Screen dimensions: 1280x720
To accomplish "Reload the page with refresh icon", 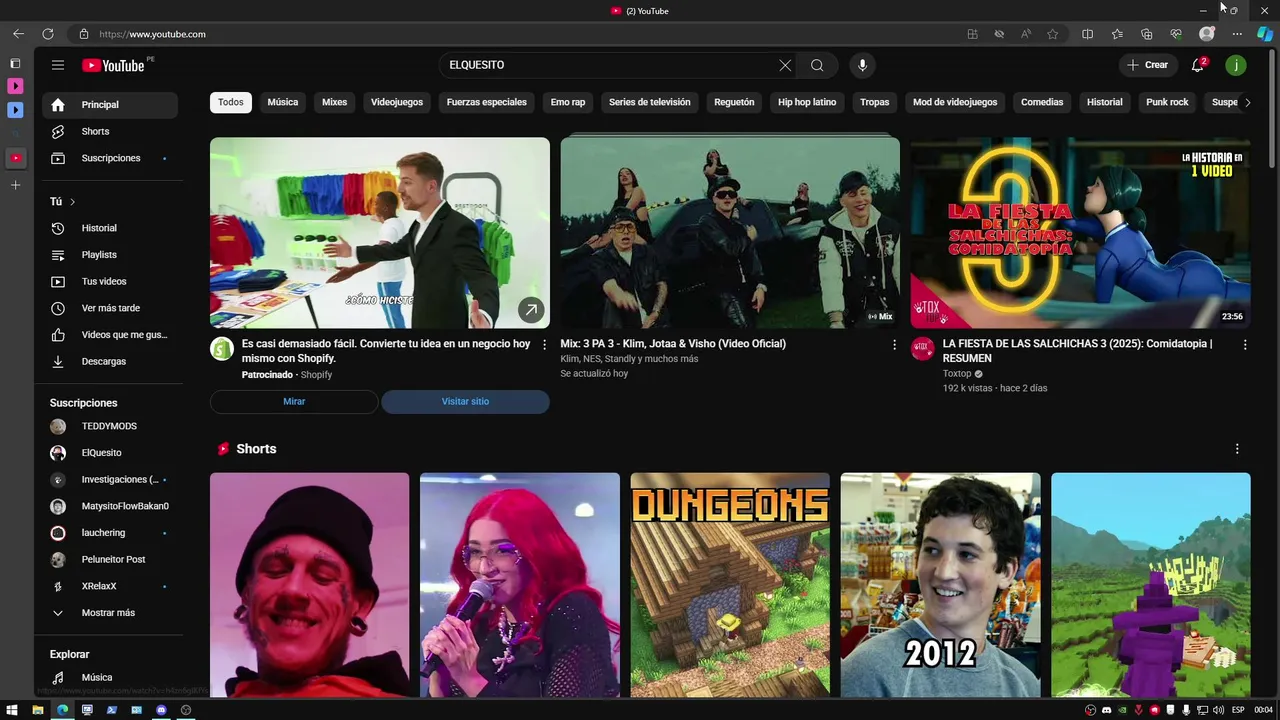I will 47,34.
